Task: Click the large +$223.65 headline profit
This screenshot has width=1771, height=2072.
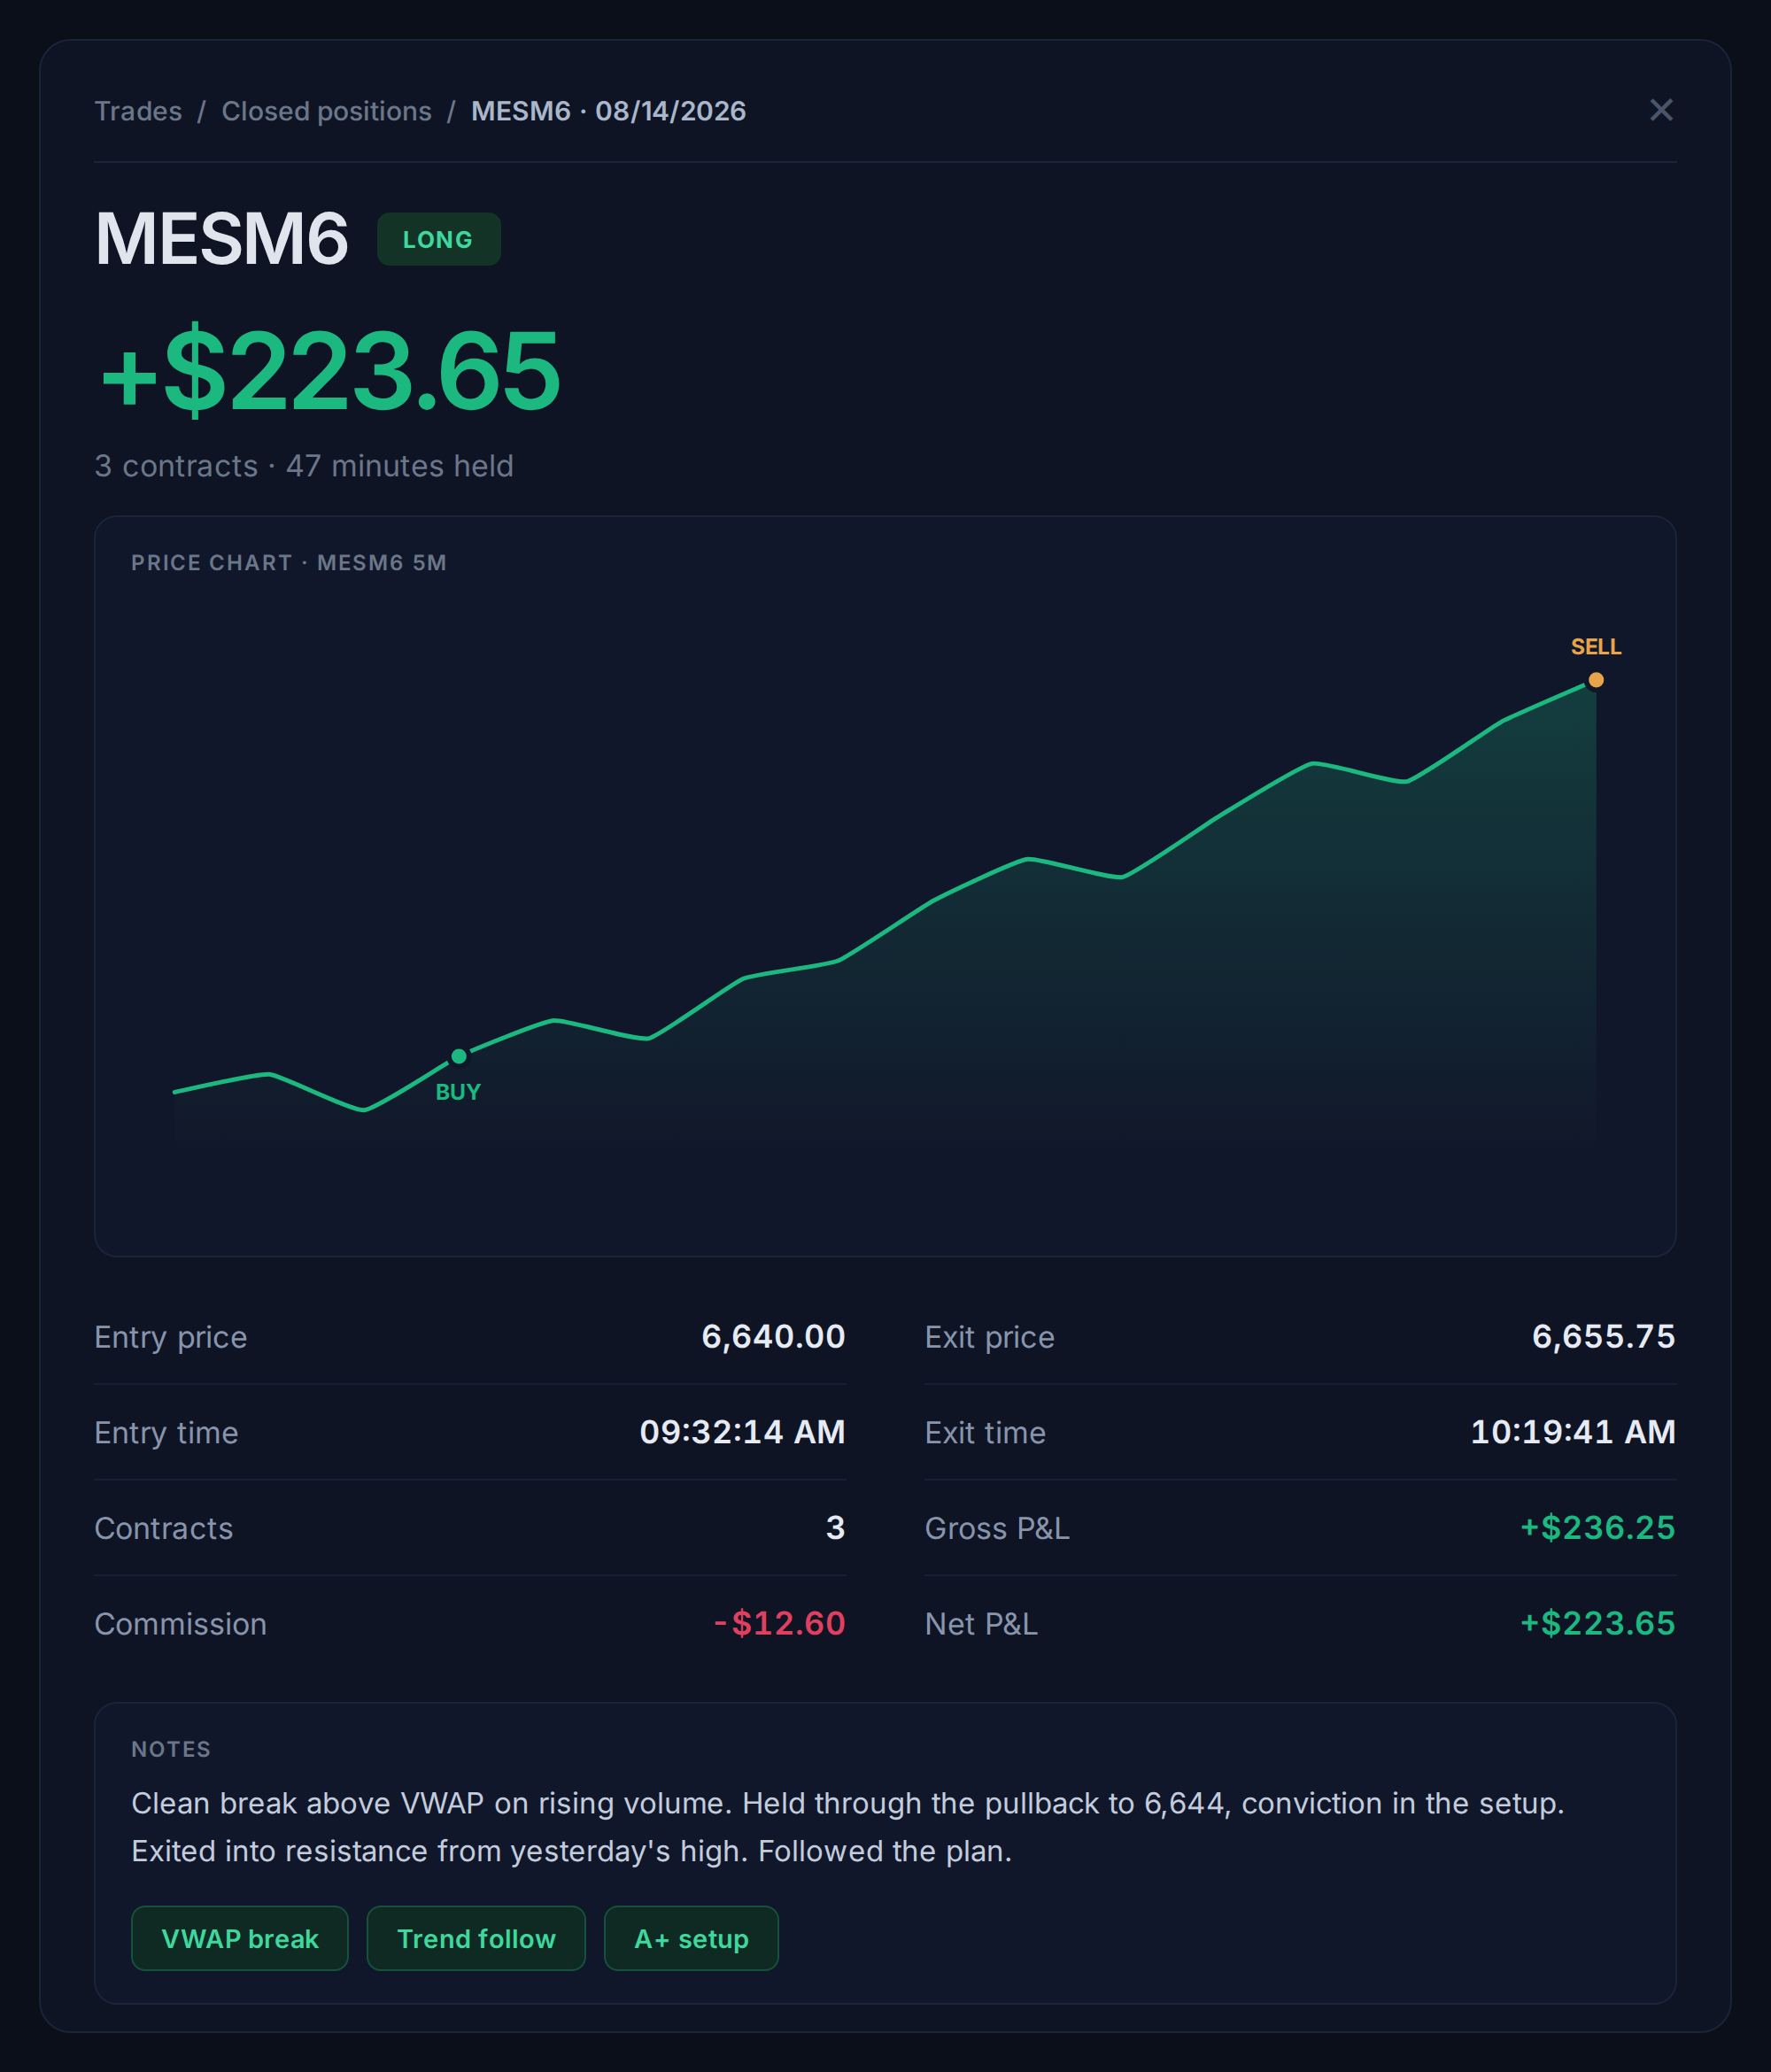Action: coord(331,371)
